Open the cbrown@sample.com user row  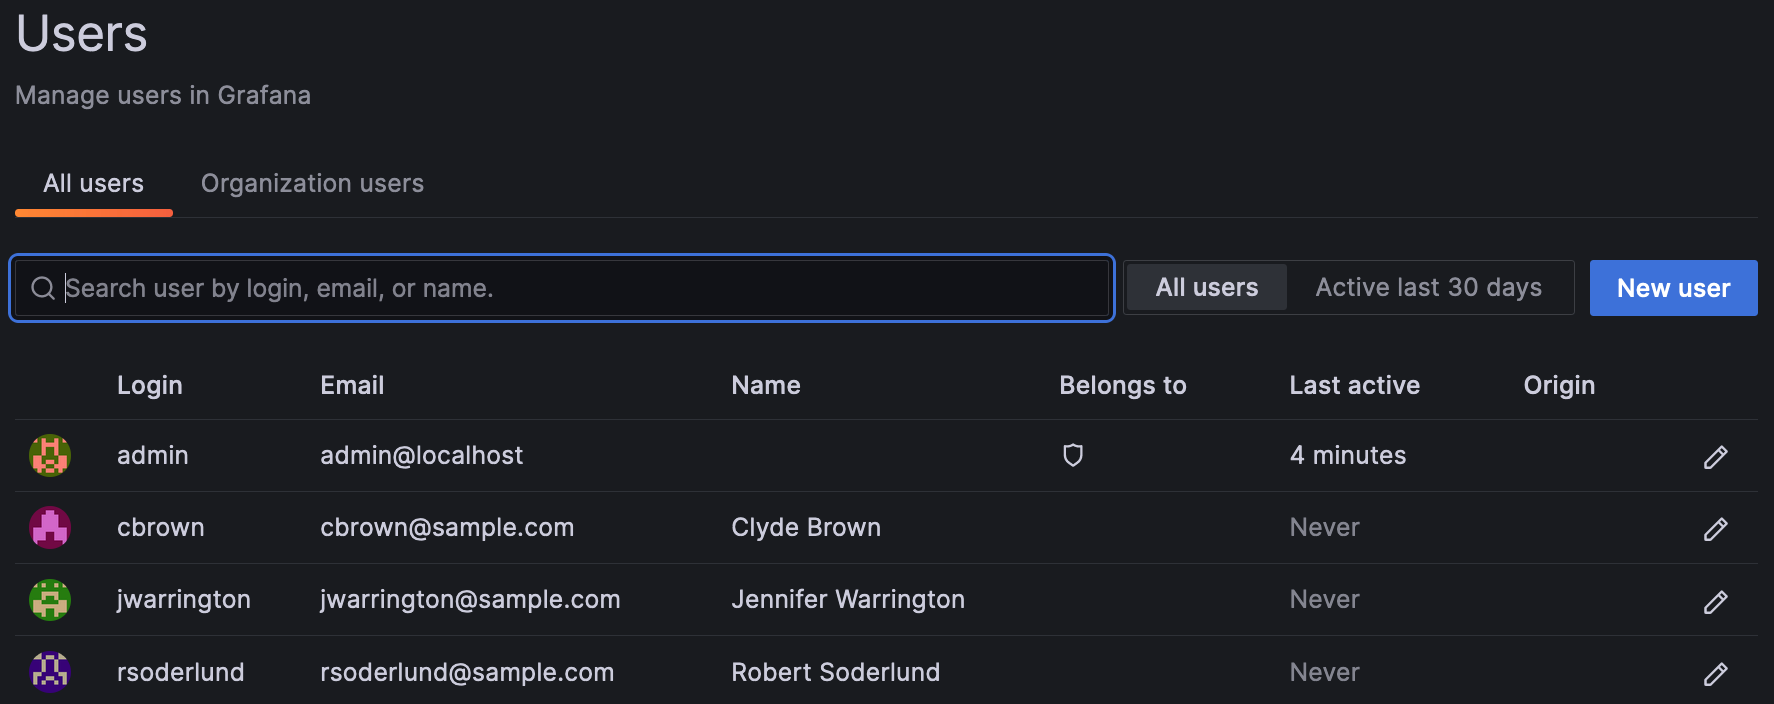[447, 528]
